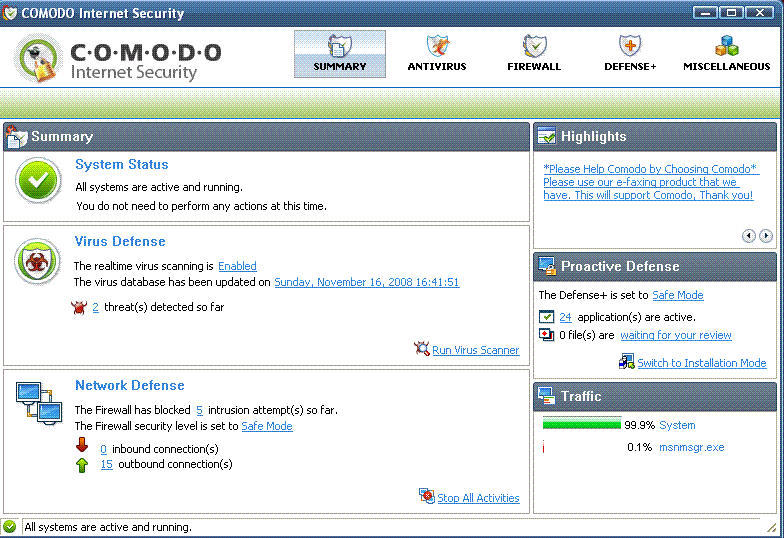The image size is (784, 538).
Task: Open the Miscellaneous tab
Action: pos(726,54)
